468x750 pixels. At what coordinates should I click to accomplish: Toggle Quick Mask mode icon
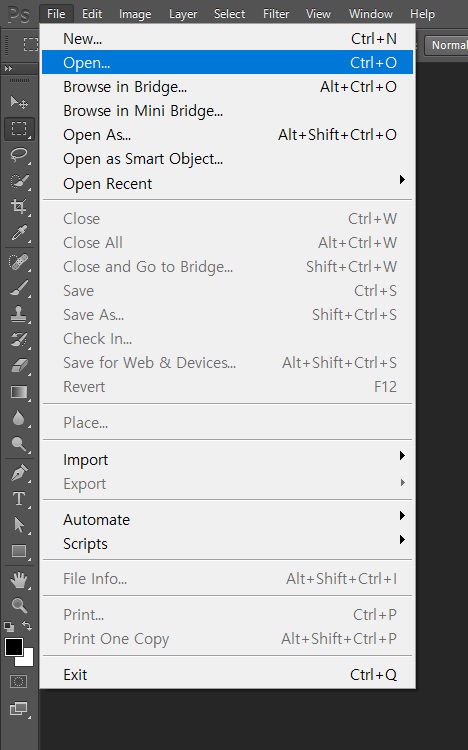[x=19, y=681]
